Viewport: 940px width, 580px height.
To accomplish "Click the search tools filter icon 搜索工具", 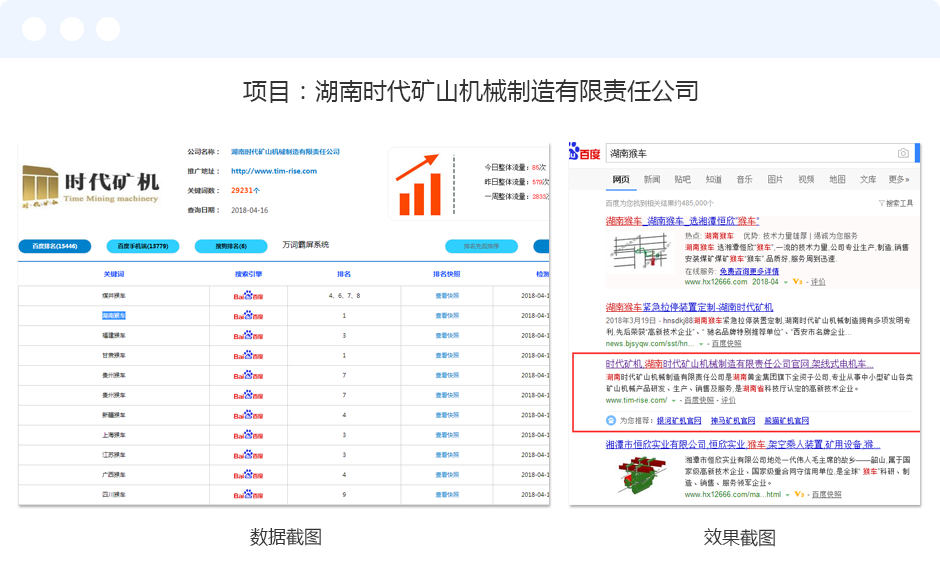I will coord(896,203).
